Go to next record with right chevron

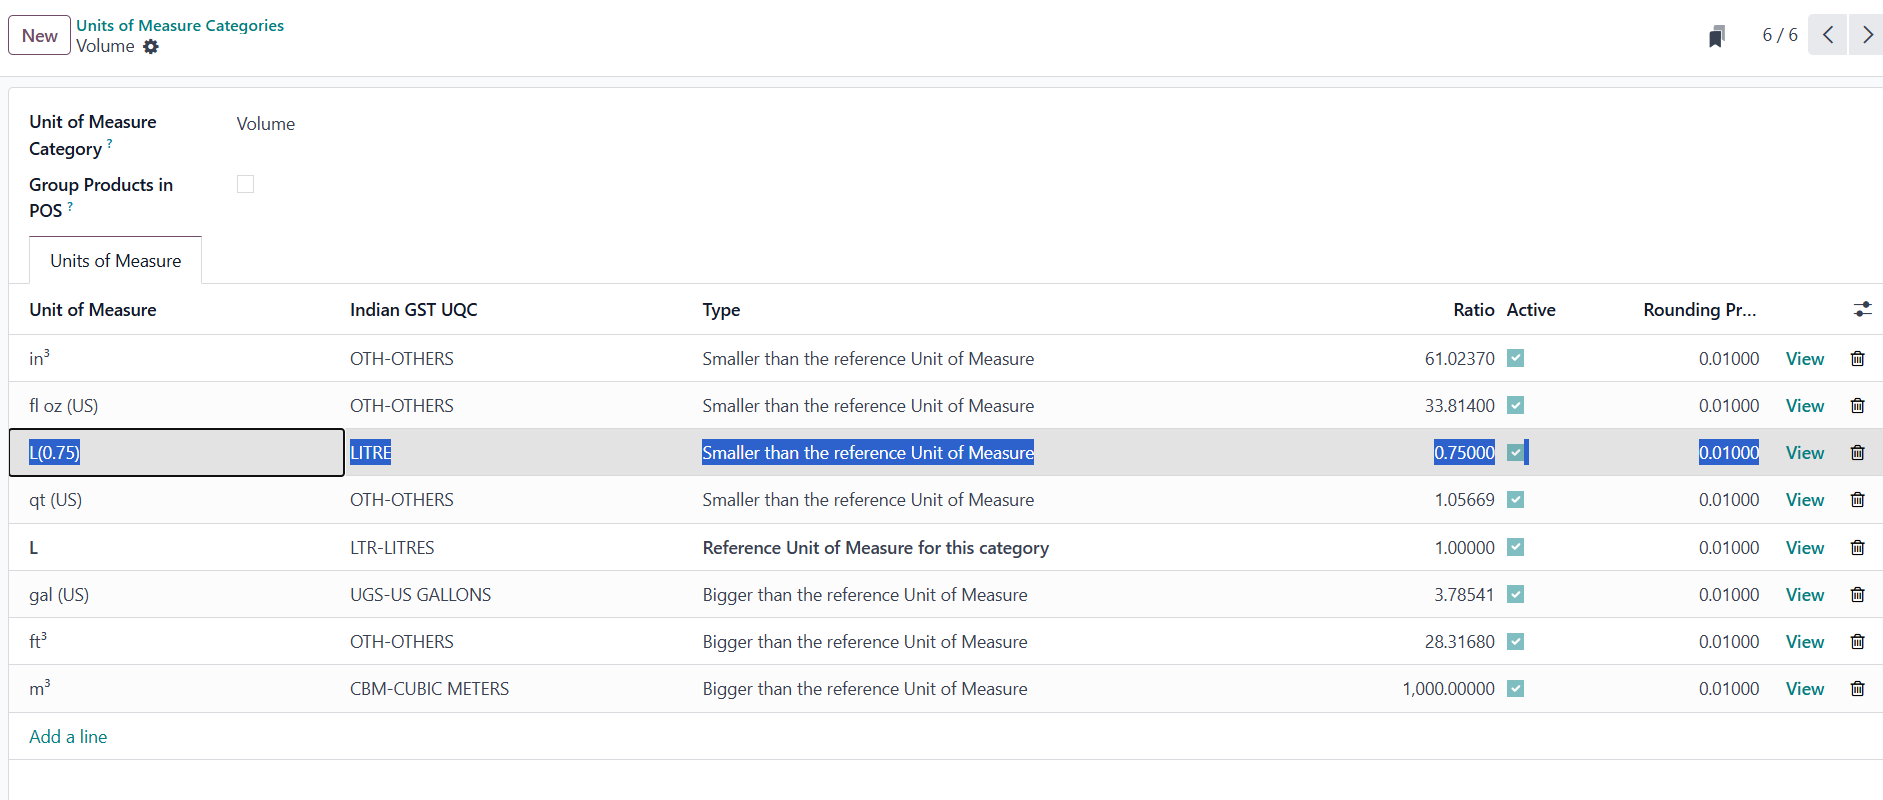1866,35
